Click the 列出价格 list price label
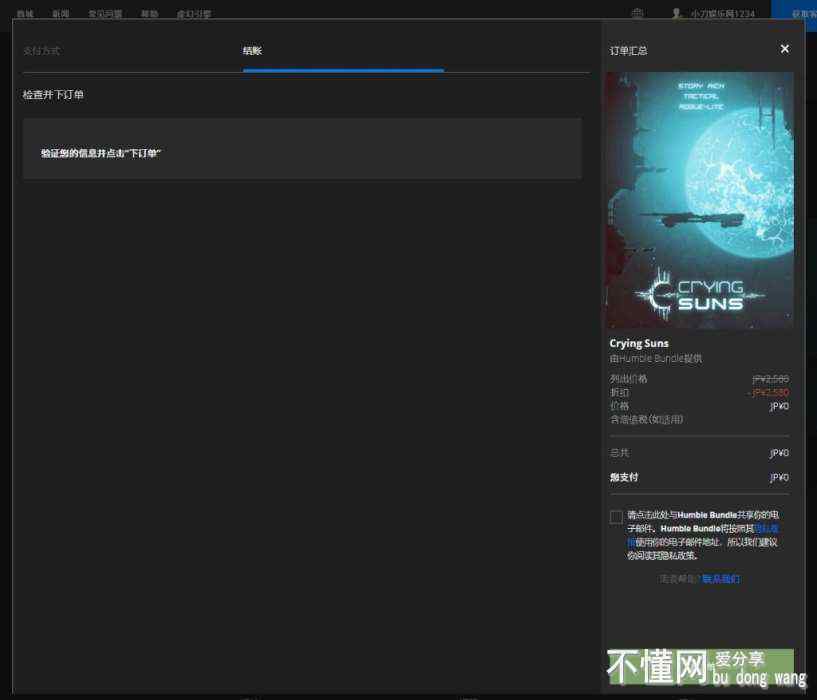The image size is (817, 700). [x=628, y=379]
